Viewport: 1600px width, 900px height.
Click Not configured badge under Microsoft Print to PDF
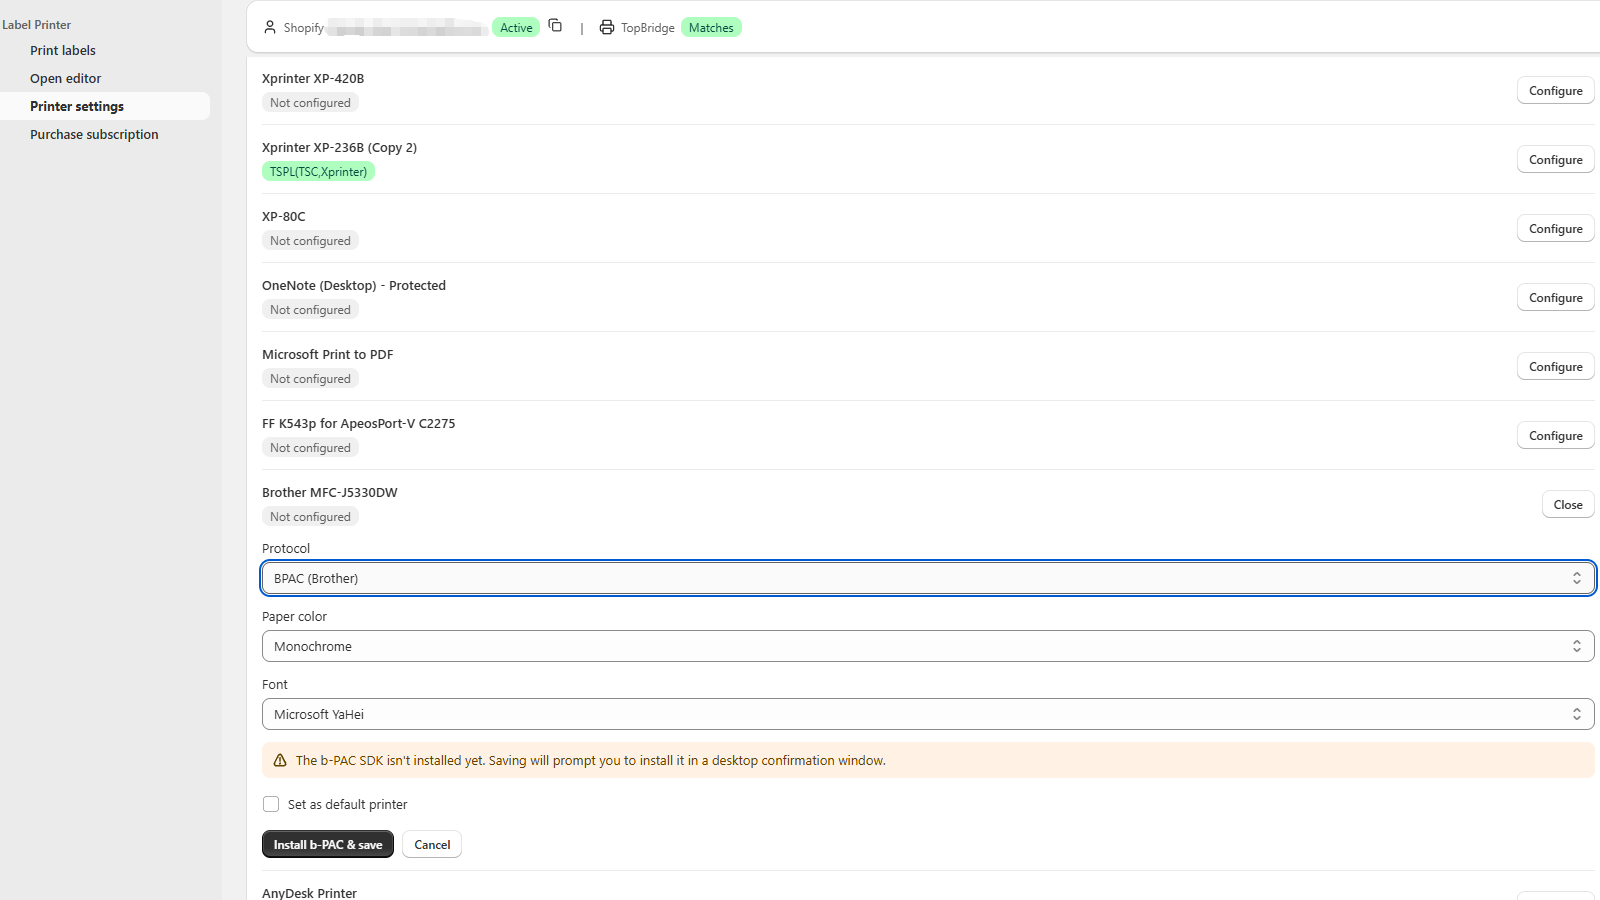[x=310, y=379]
